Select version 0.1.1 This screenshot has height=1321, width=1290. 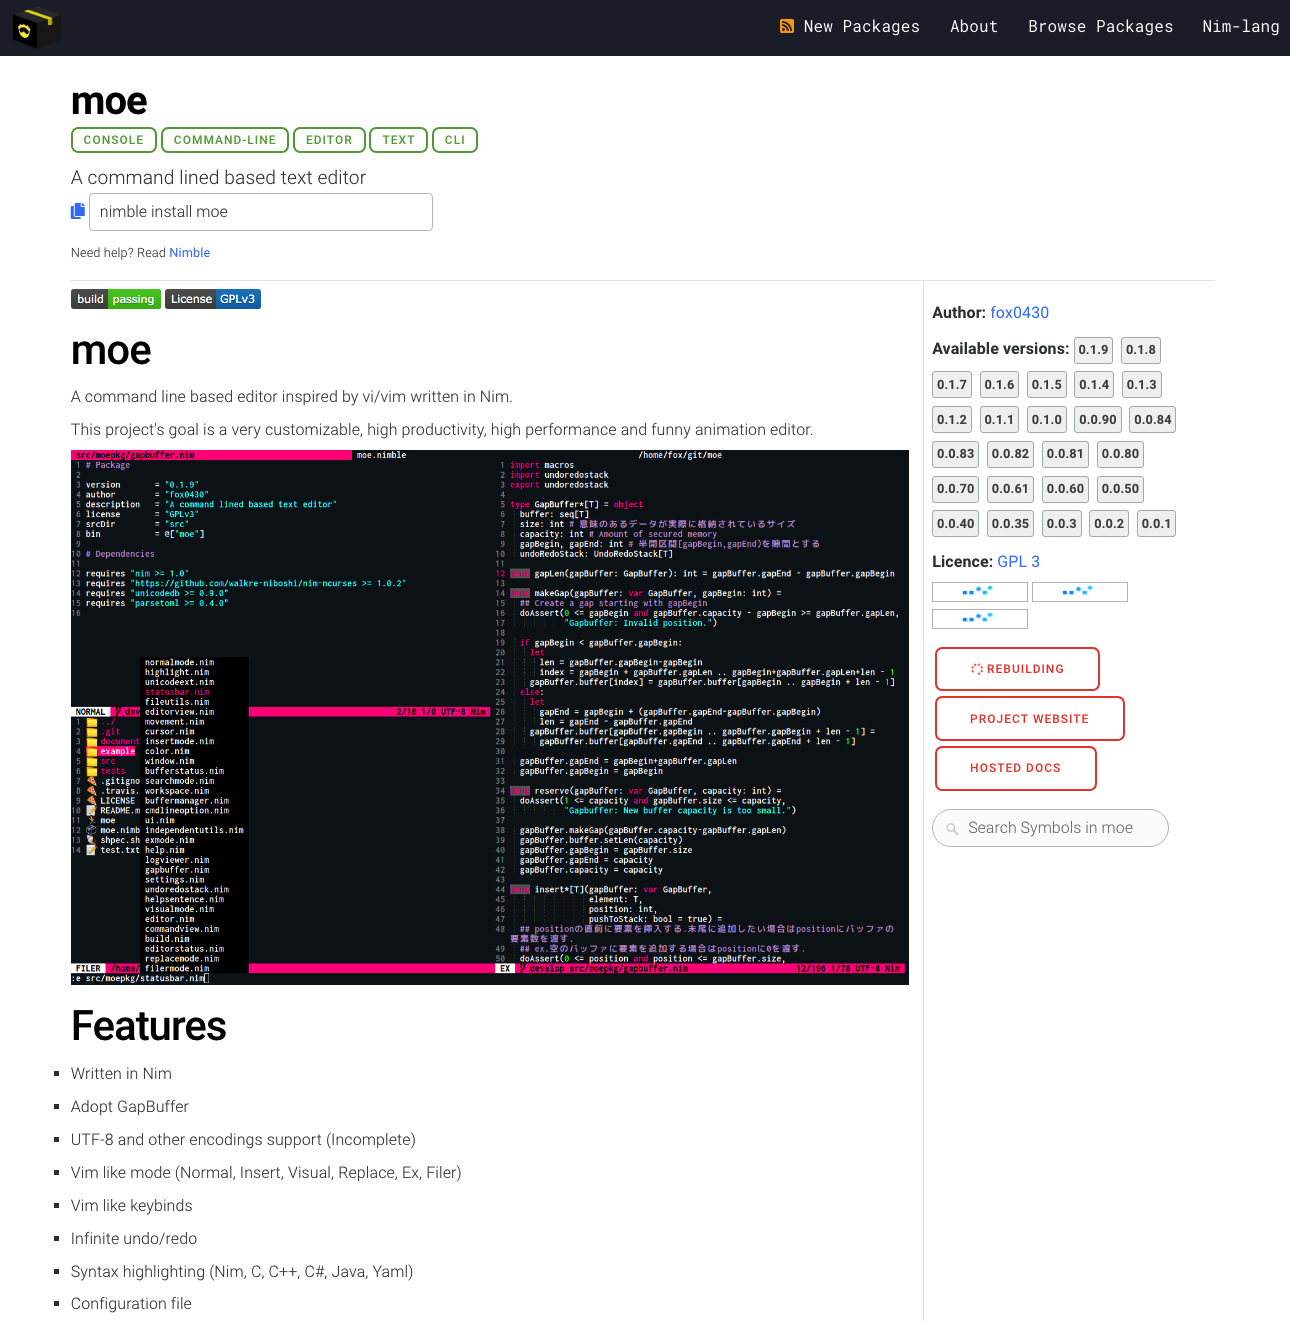coord(999,420)
